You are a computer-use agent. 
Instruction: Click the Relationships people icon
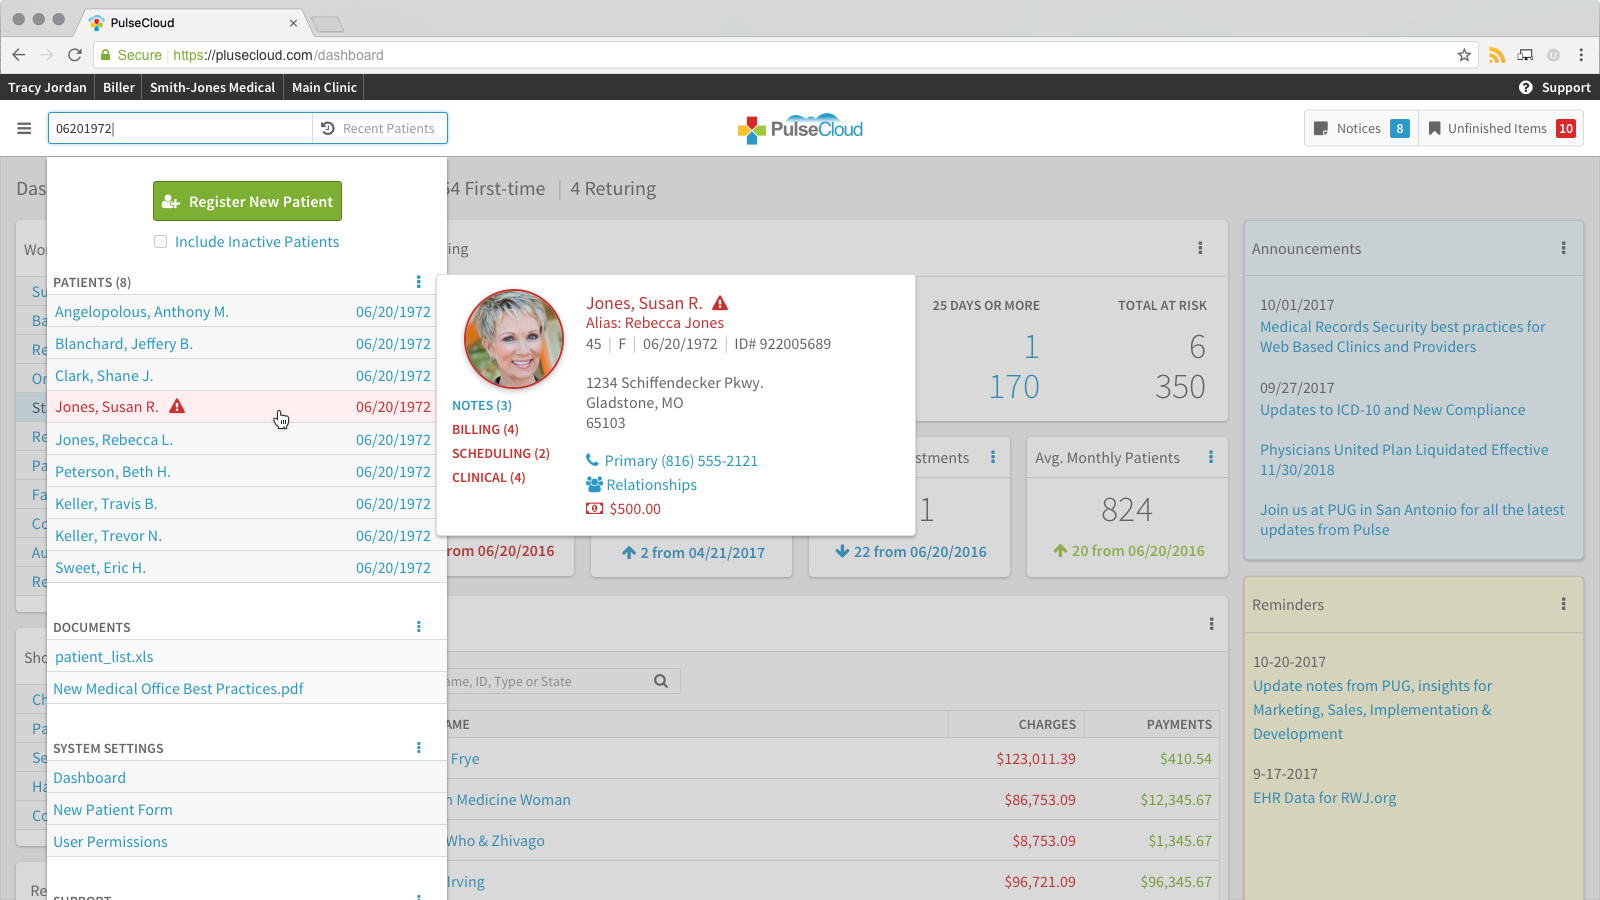pyautogui.click(x=594, y=485)
